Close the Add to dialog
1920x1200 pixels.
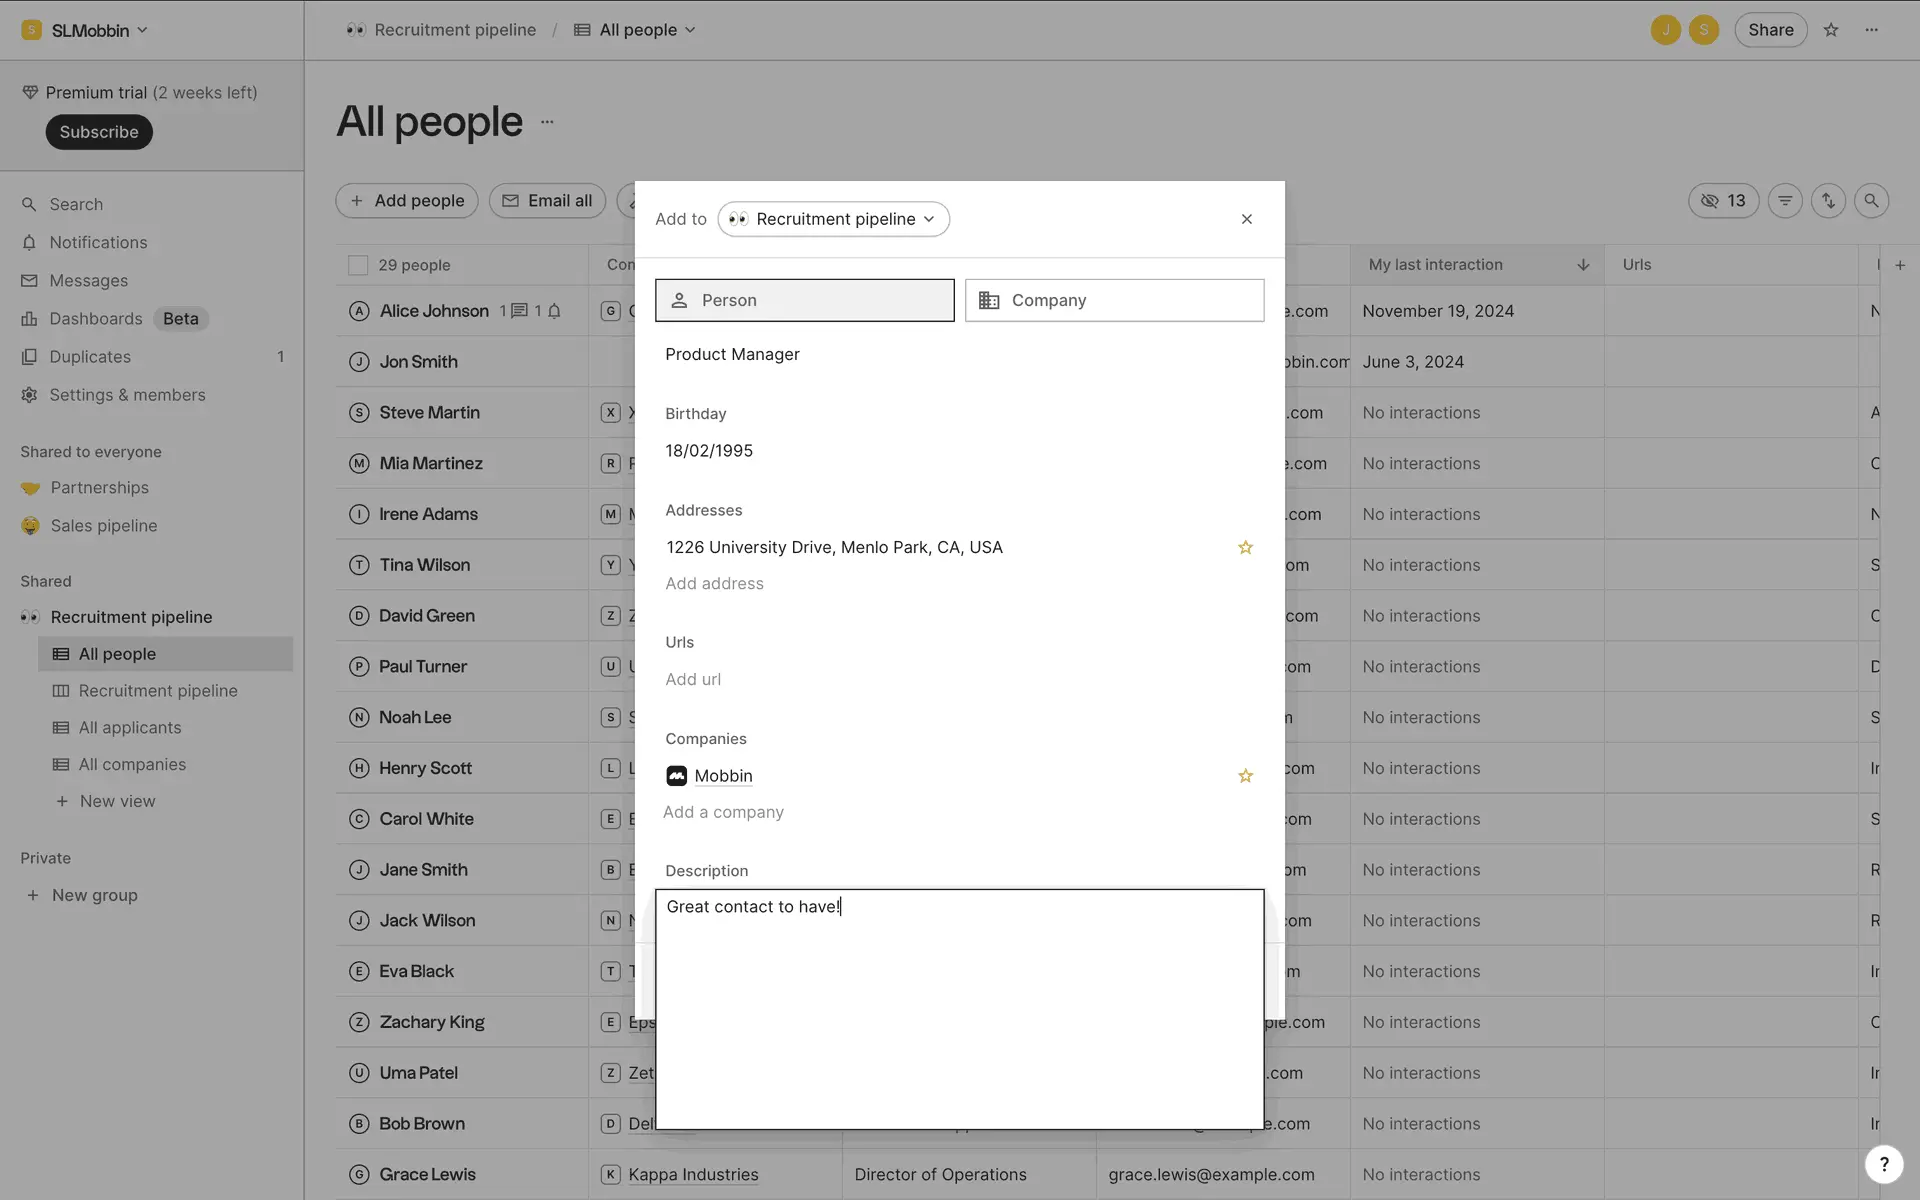1246,219
